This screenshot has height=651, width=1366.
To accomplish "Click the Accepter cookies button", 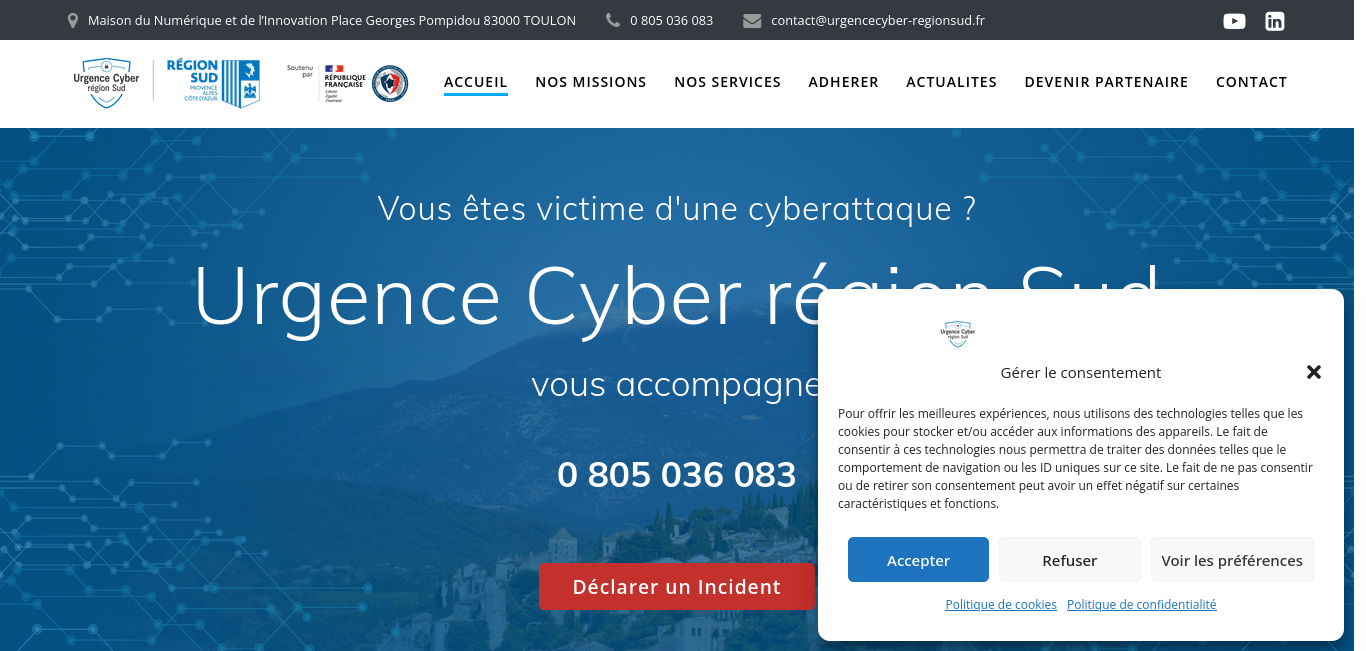I will 918,560.
